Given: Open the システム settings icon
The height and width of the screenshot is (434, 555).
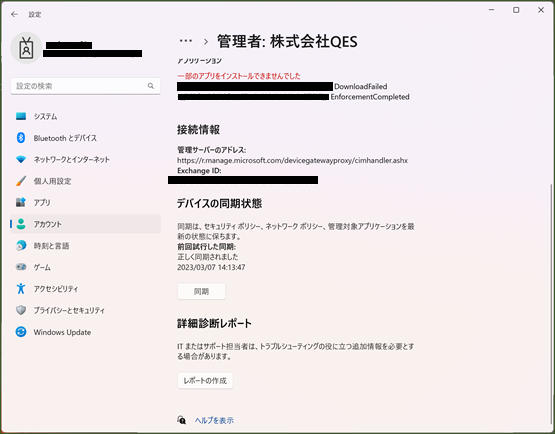Looking at the screenshot, I should [x=21, y=116].
